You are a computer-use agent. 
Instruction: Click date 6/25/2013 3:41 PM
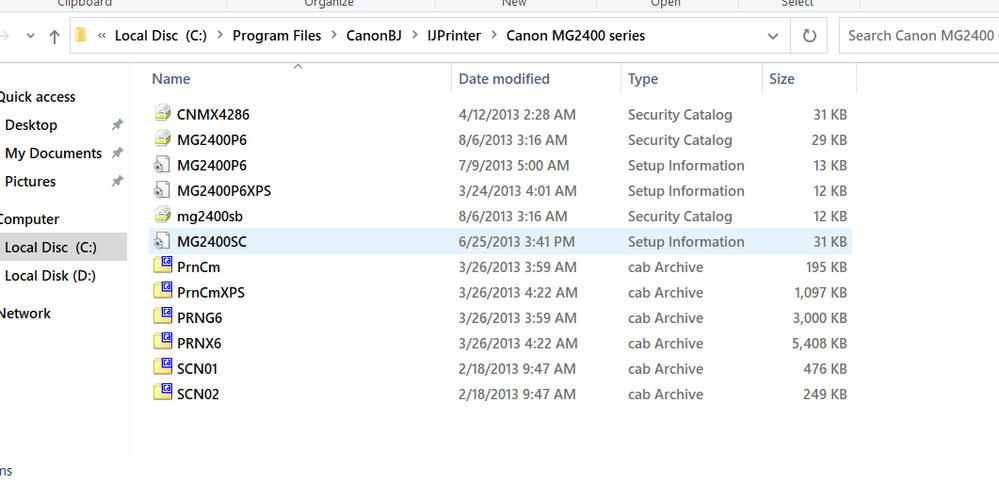click(x=517, y=242)
